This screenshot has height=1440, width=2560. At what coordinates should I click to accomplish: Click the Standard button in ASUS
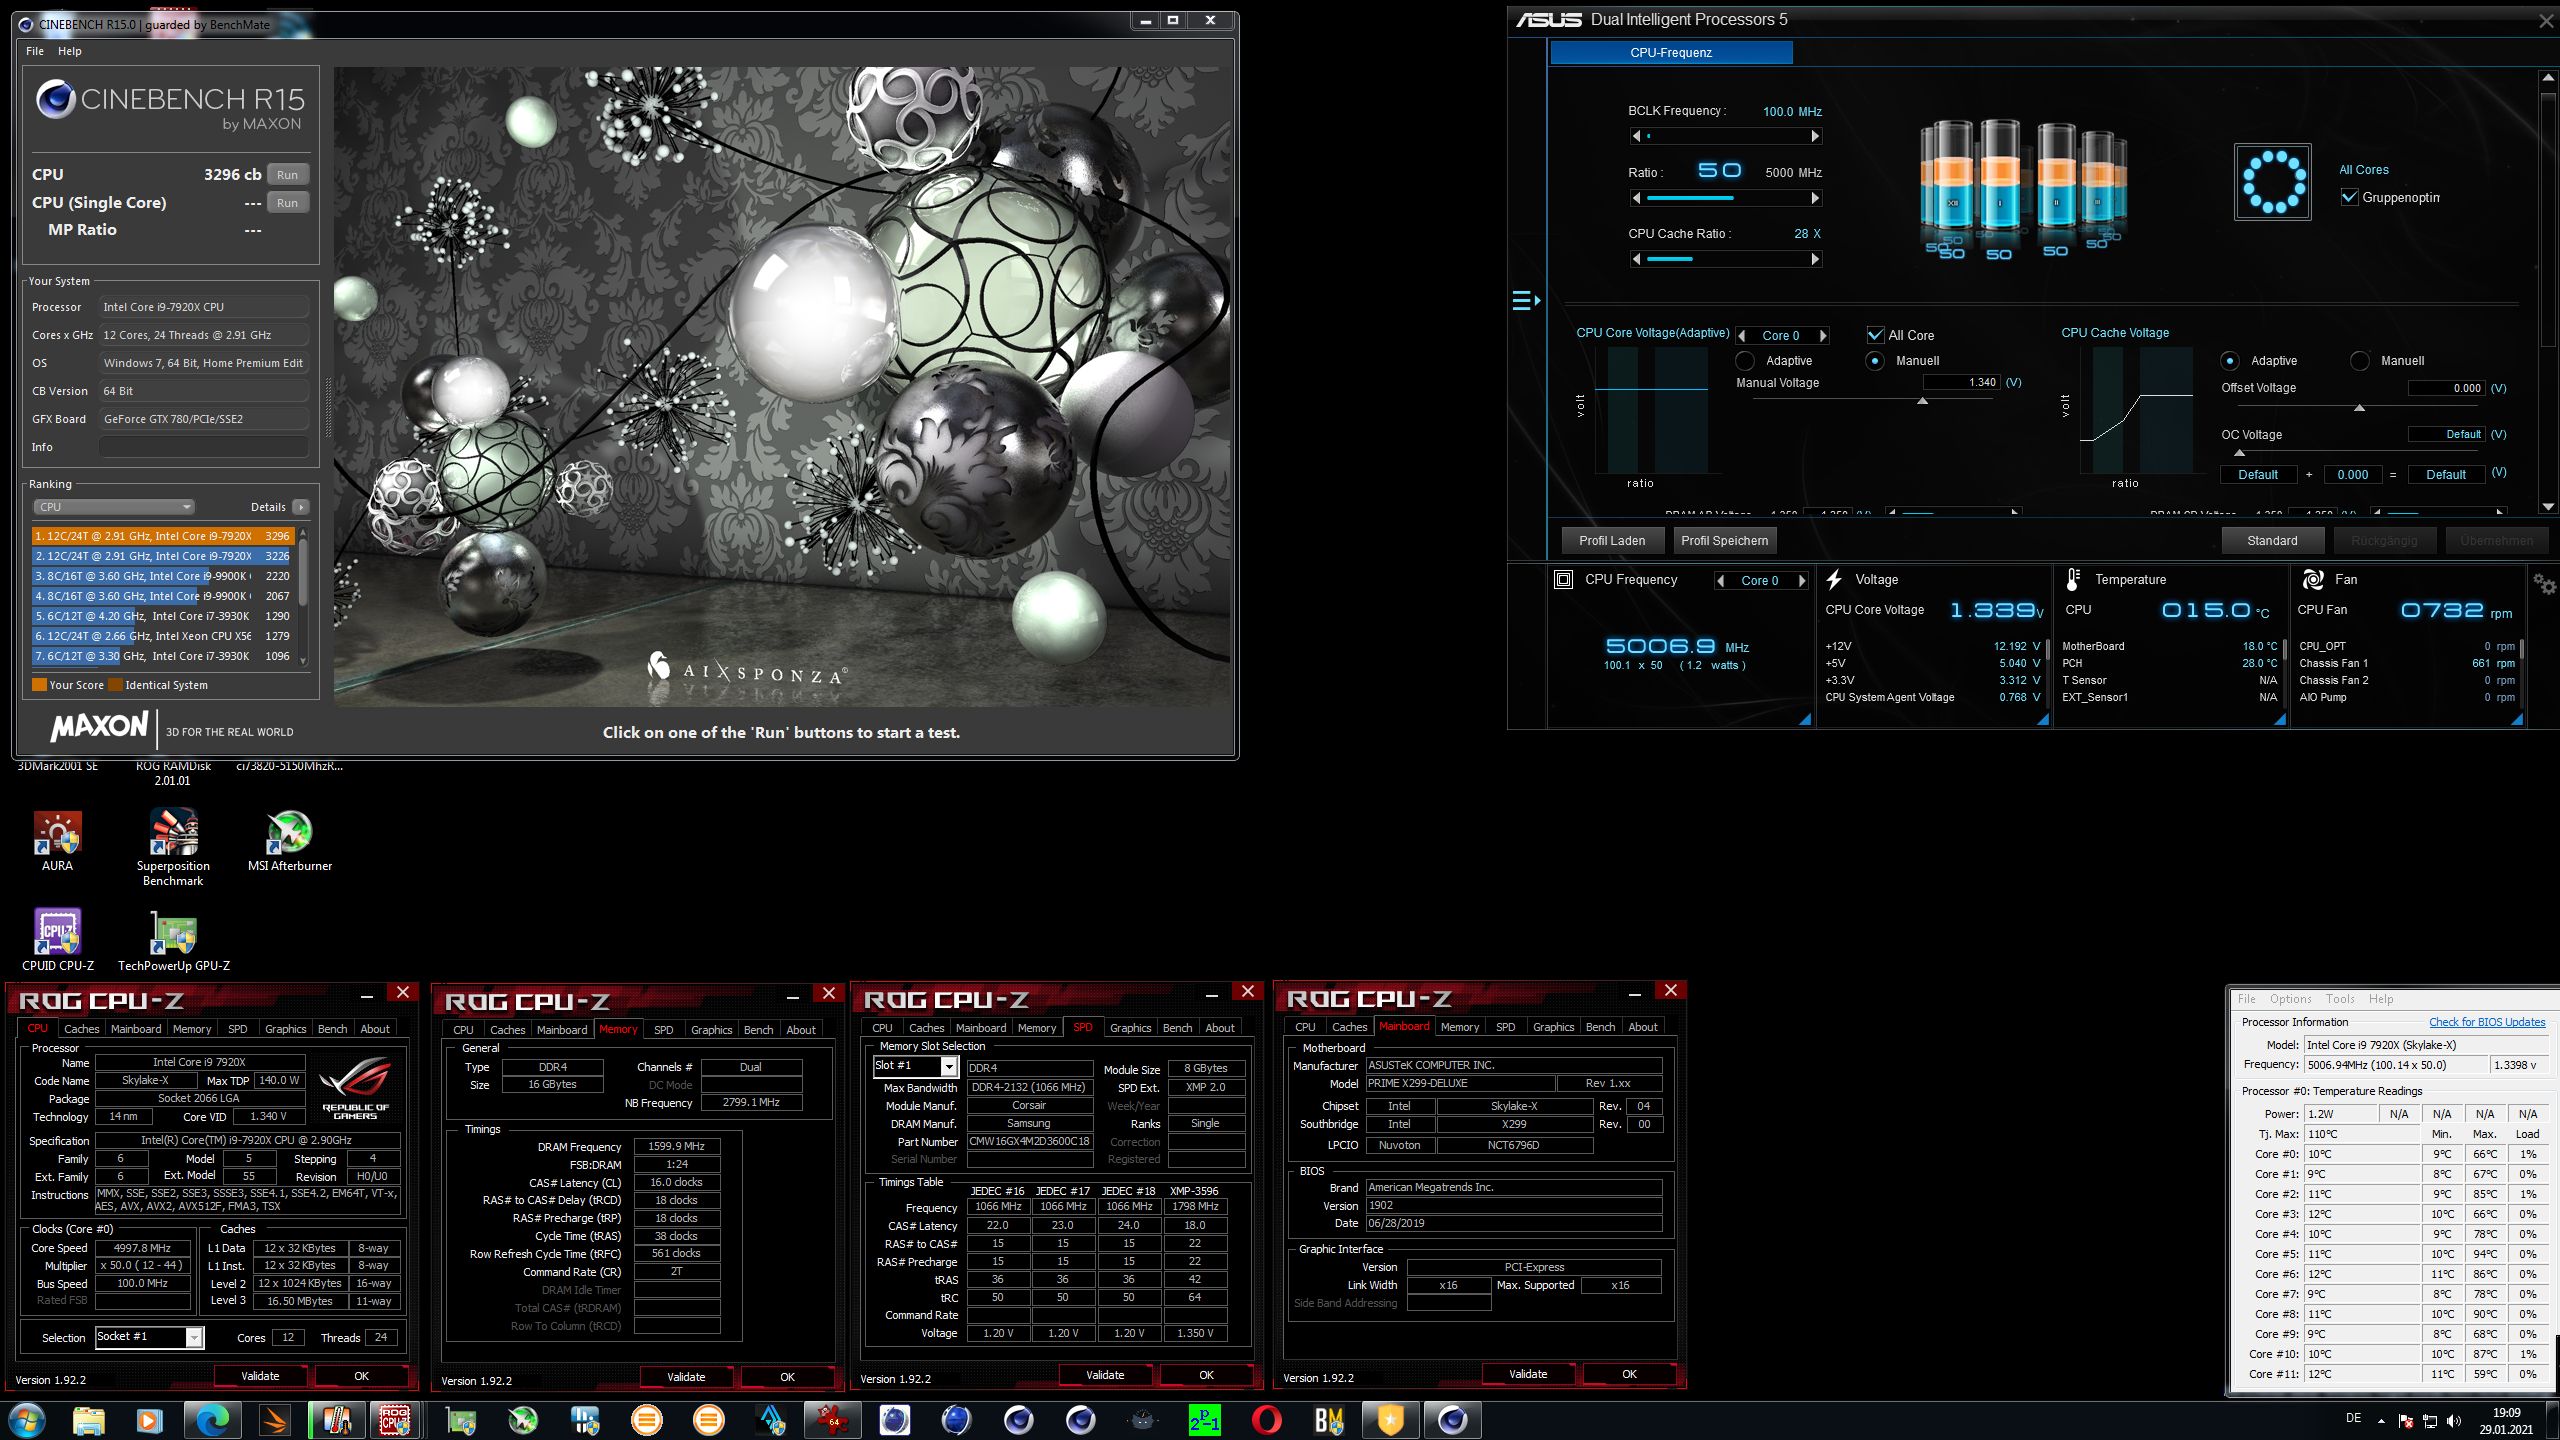(2272, 540)
